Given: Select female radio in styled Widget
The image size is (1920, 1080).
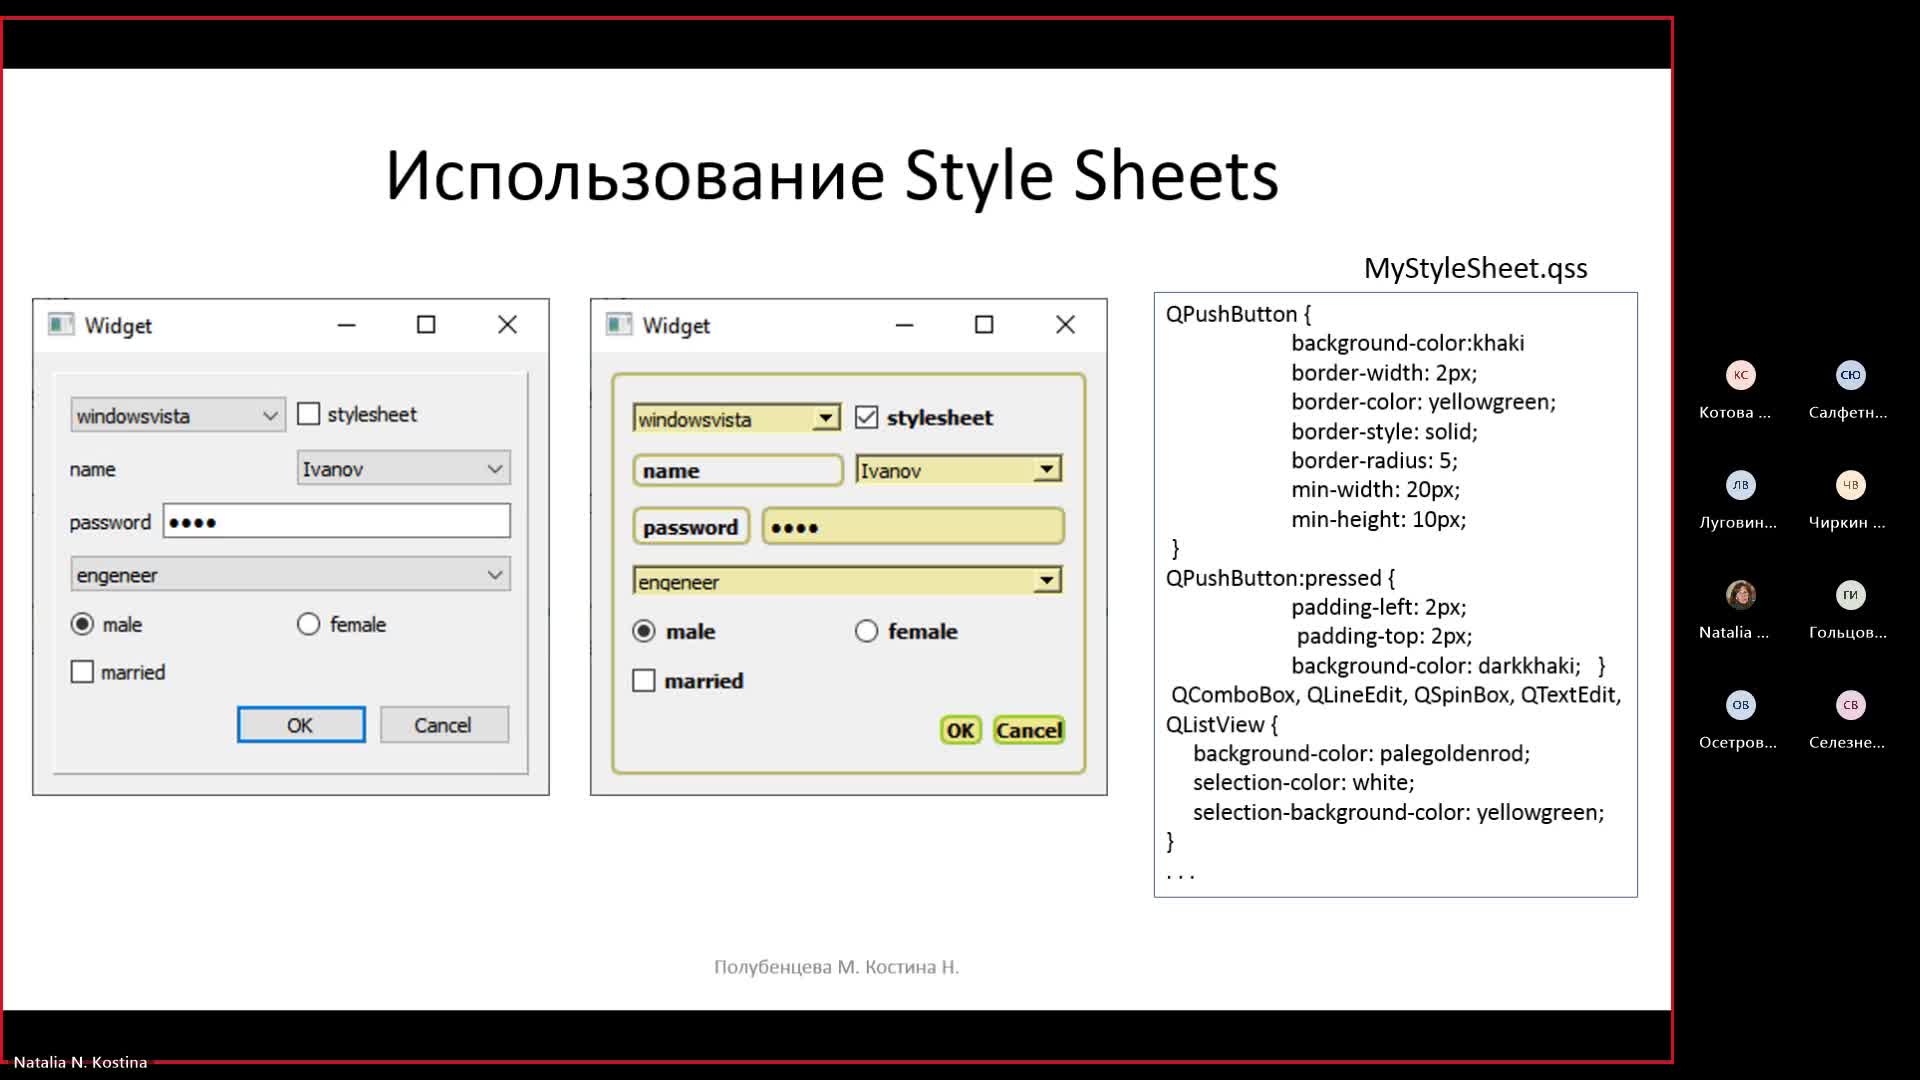Looking at the screenshot, I should [x=867, y=631].
